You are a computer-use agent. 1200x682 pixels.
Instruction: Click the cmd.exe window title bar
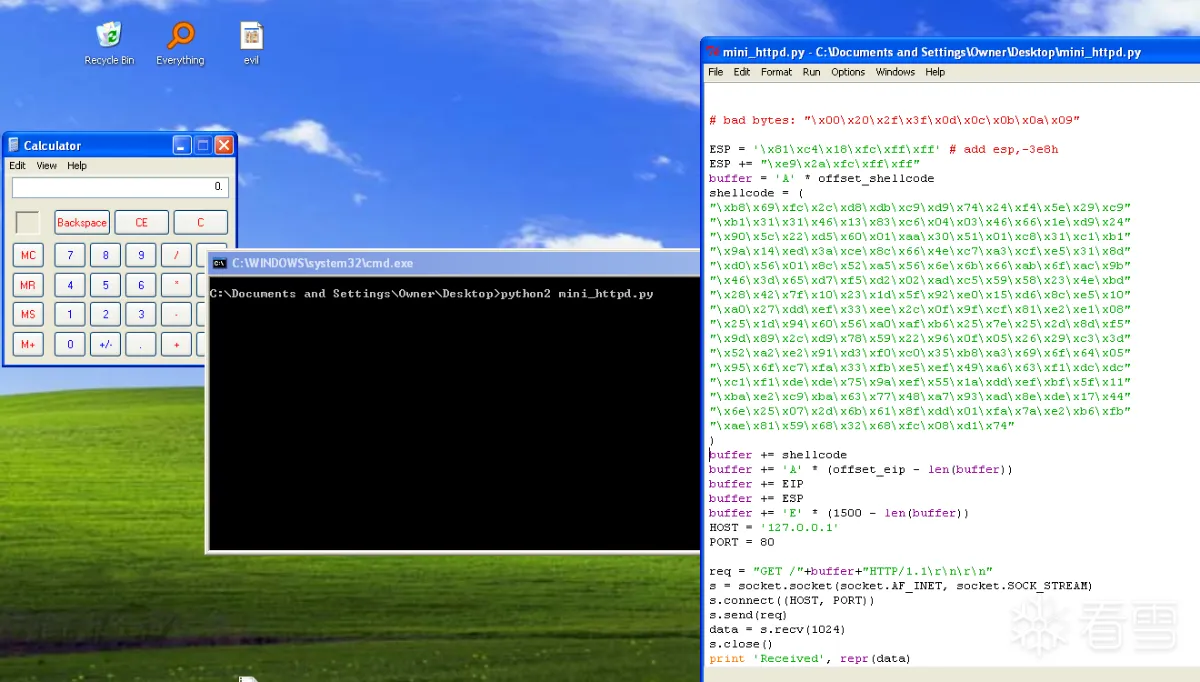point(453,263)
